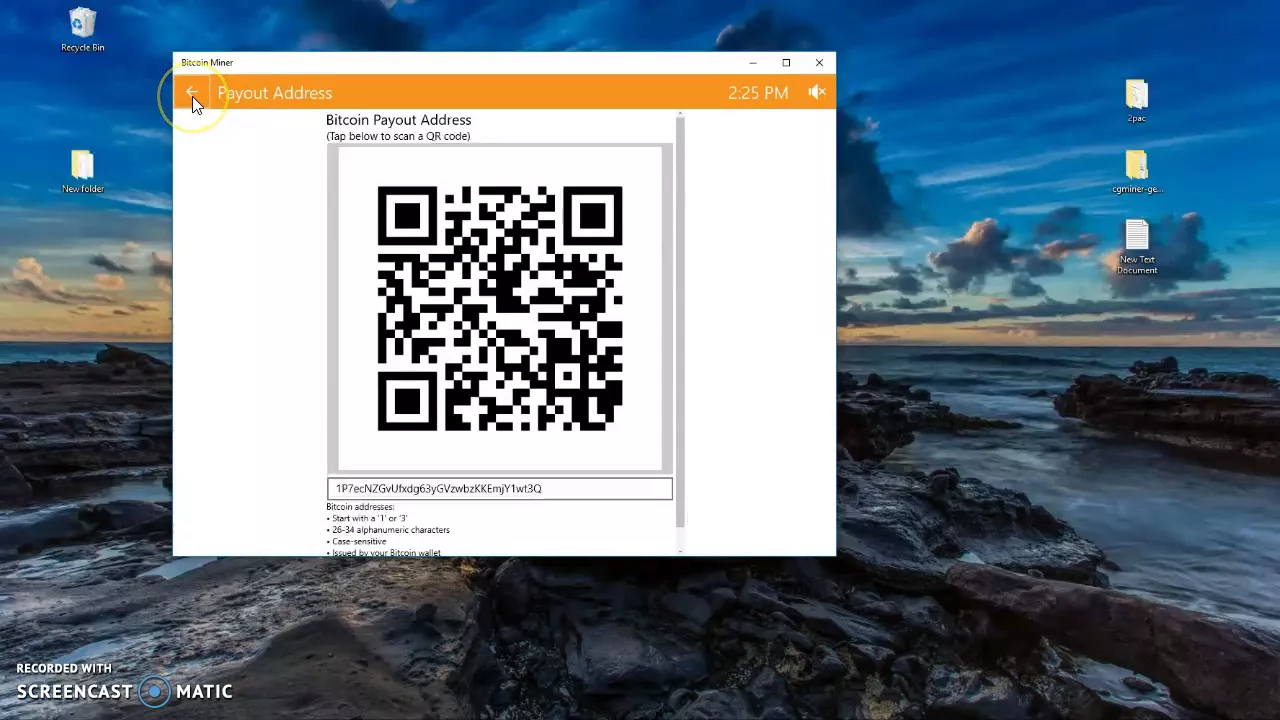
Task: Minimize the Bitcoin Miner window
Action: pyautogui.click(x=753, y=62)
